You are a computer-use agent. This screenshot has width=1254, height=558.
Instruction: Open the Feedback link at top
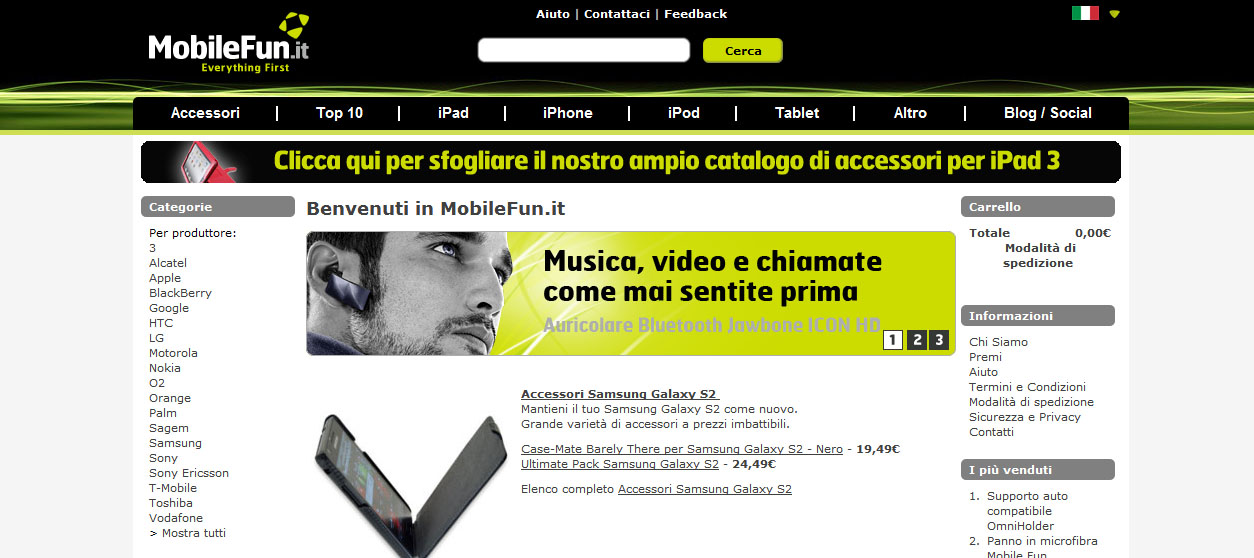pos(695,14)
